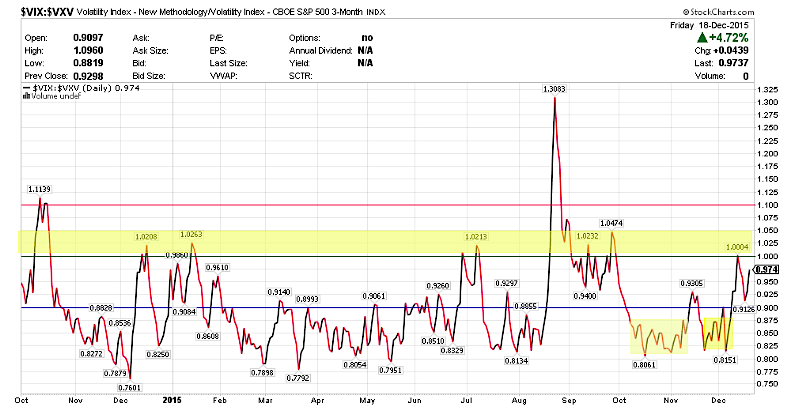The image size is (791, 410).
Task: Click the 'Jul' x-axis label
Action: click(x=467, y=400)
